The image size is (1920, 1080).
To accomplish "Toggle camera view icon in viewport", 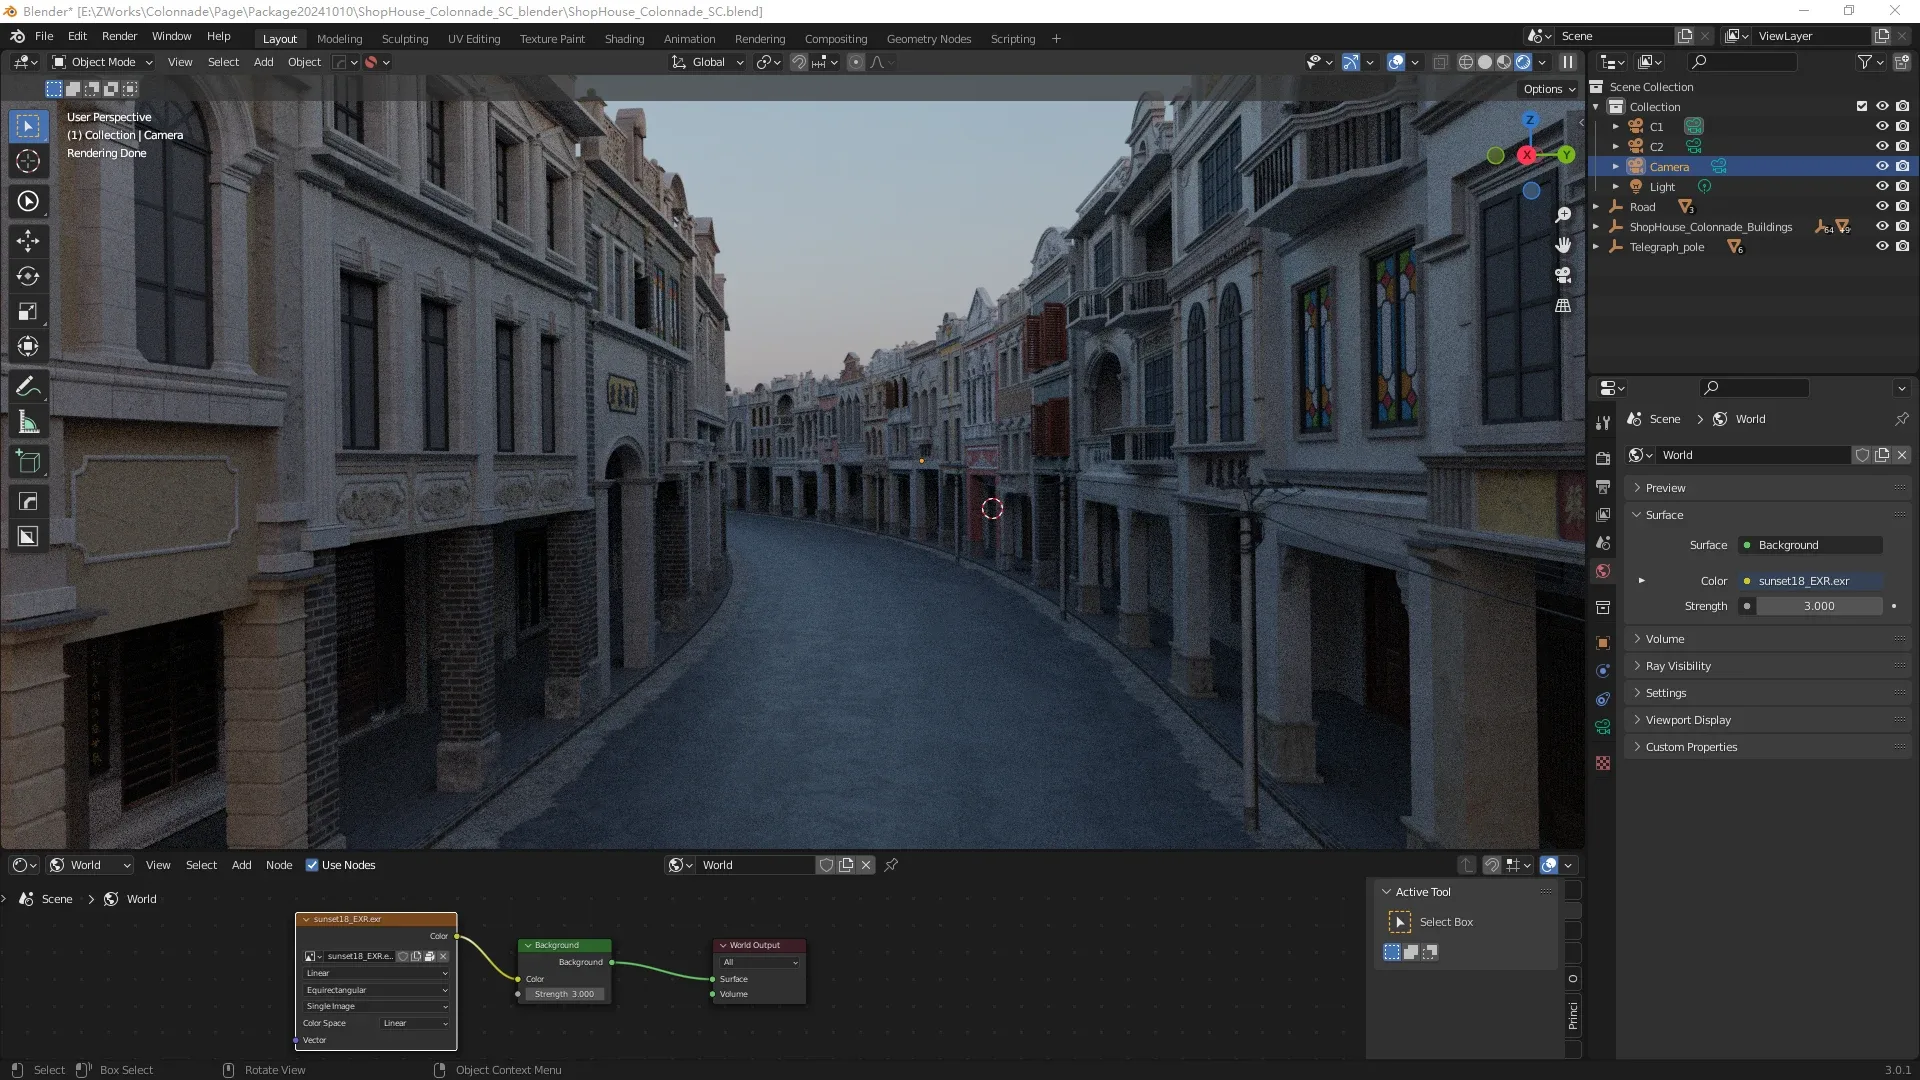I will tap(1563, 275).
